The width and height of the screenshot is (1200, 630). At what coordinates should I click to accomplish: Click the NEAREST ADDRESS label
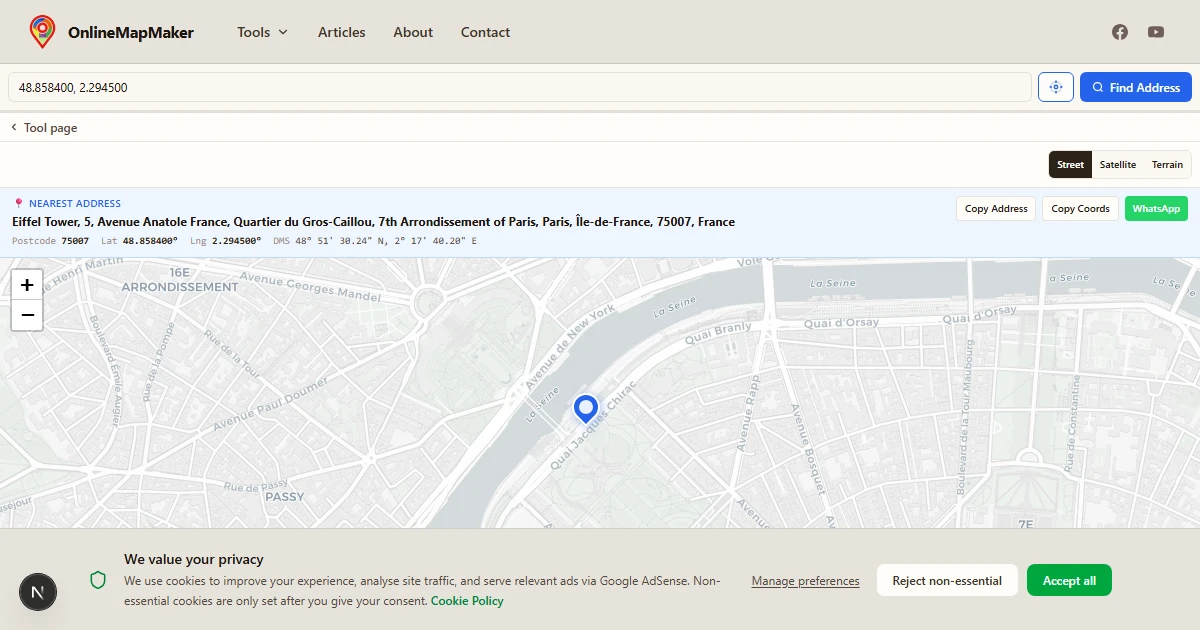pos(75,203)
